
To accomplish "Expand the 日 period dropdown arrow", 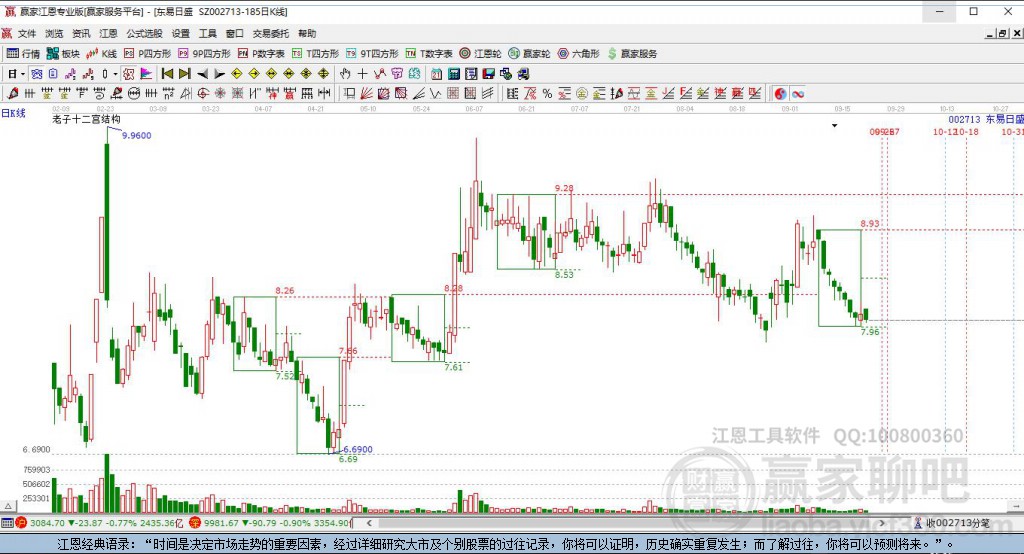I will point(22,74).
